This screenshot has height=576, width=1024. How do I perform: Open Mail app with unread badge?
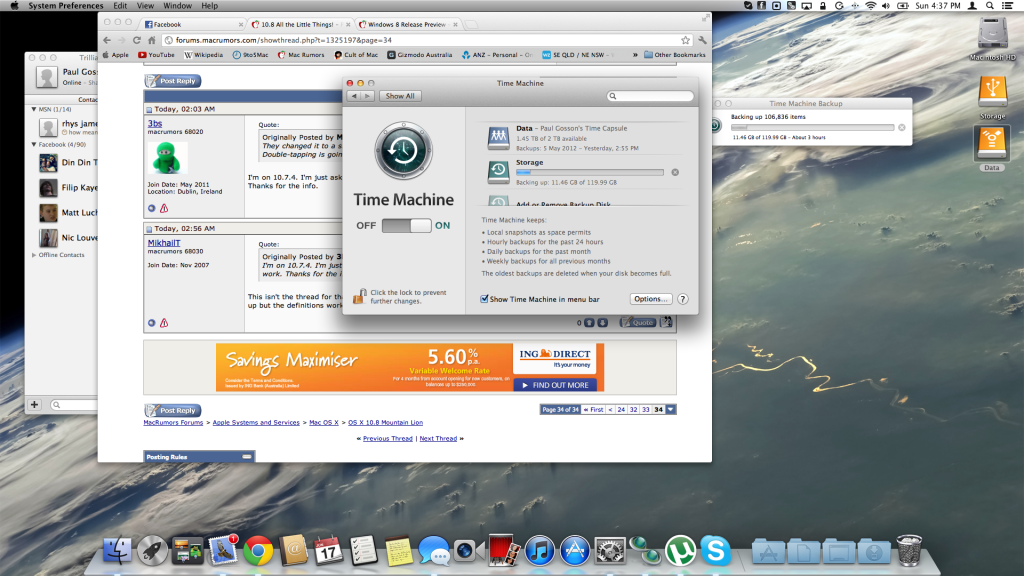click(x=223, y=551)
